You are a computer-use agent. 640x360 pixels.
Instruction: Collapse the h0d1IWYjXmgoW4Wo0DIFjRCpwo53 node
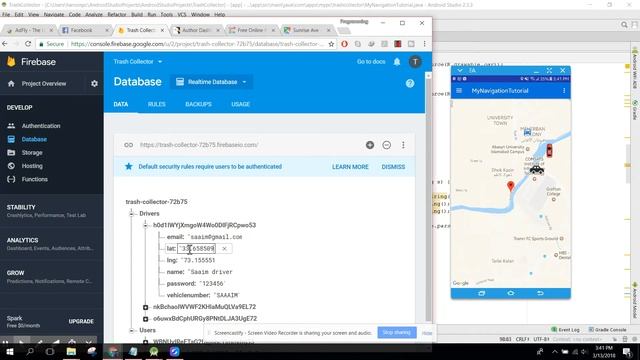pyautogui.click(x=145, y=225)
